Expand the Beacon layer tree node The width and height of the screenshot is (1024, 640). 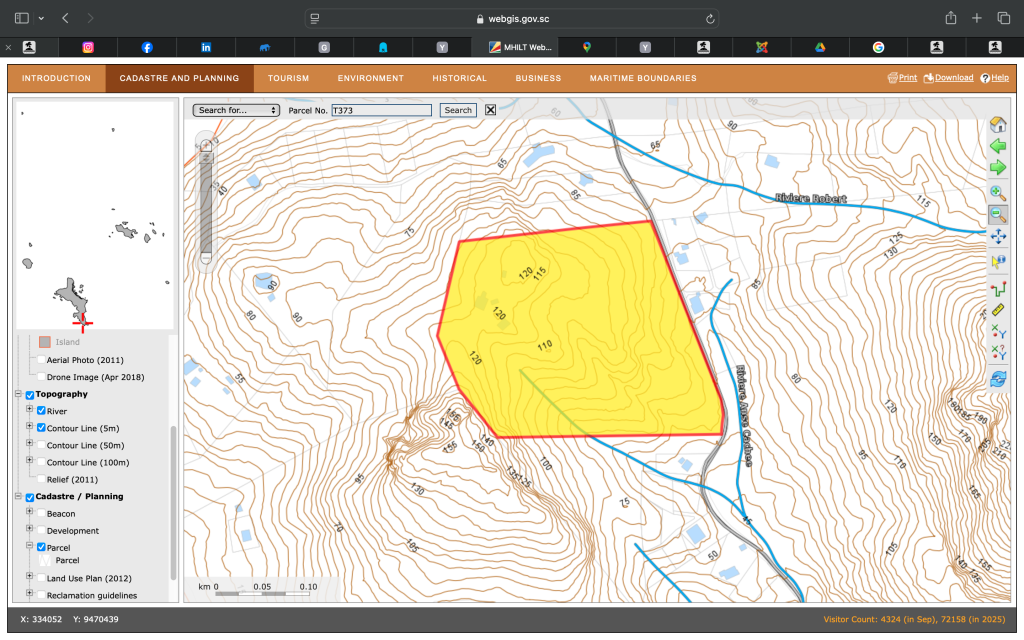click(30, 513)
